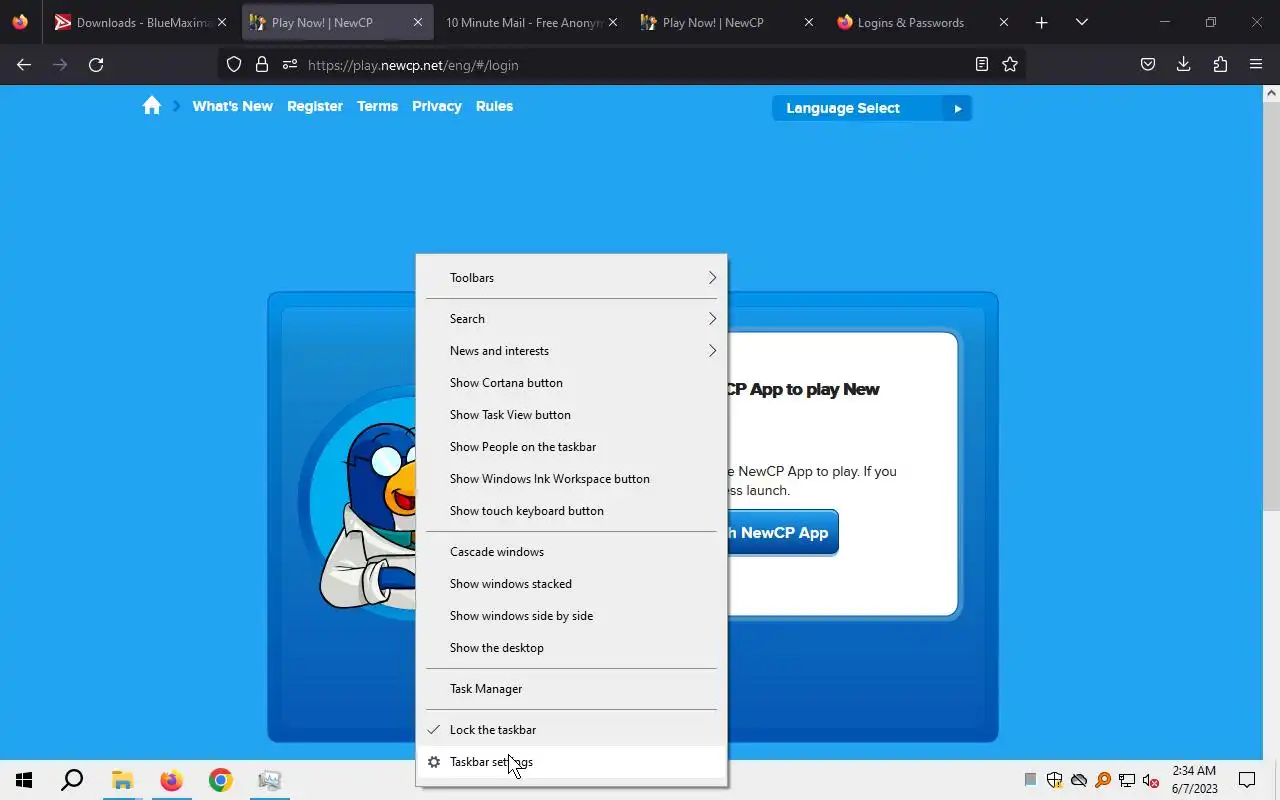Open What's New link
The image size is (1280, 800).
point(232,106)
